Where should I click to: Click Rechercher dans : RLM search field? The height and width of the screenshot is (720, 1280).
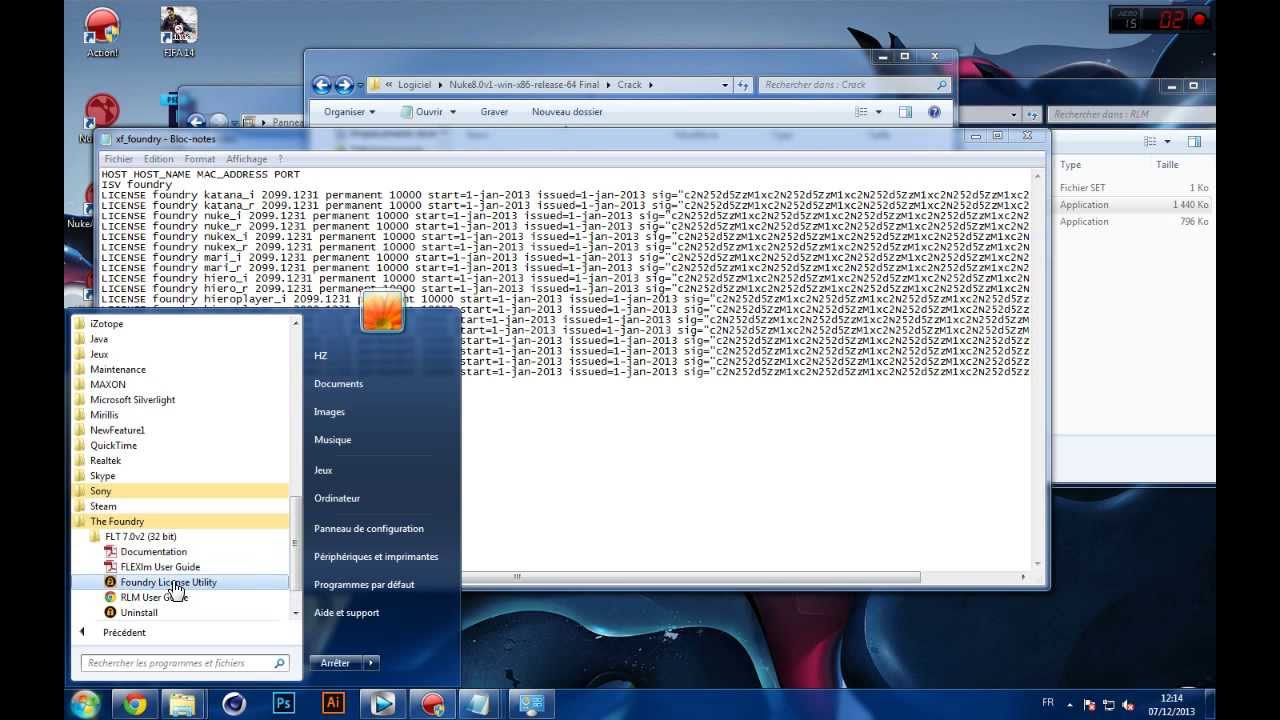click(1130, 115)
